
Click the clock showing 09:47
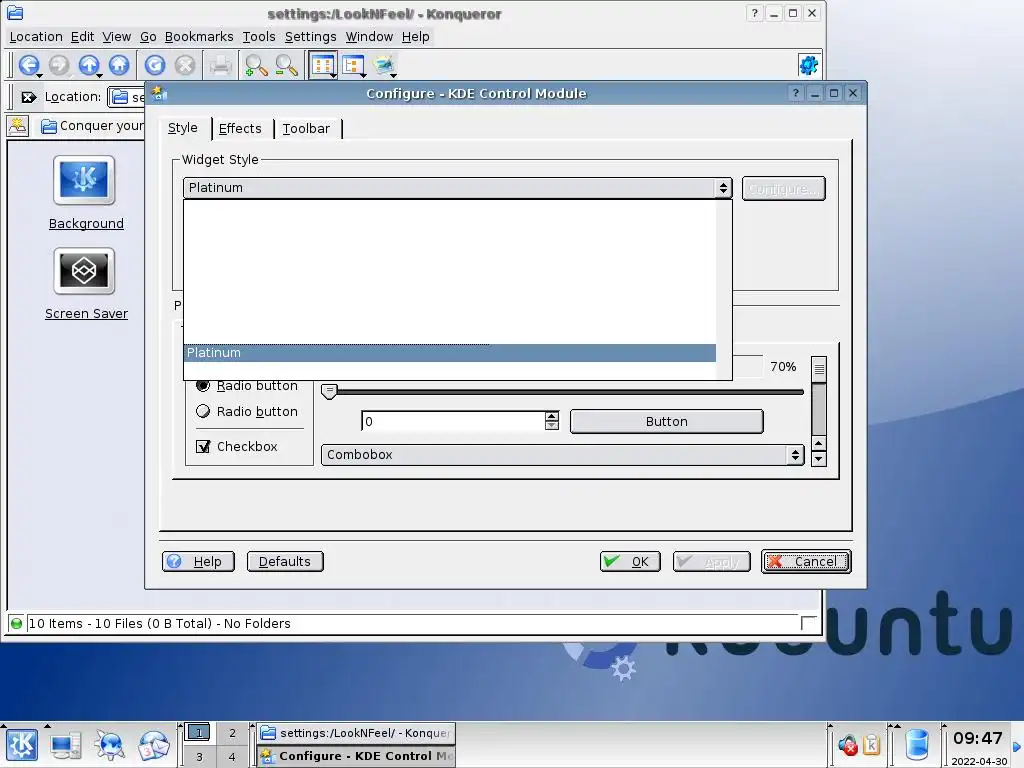(x=978, y=738)
